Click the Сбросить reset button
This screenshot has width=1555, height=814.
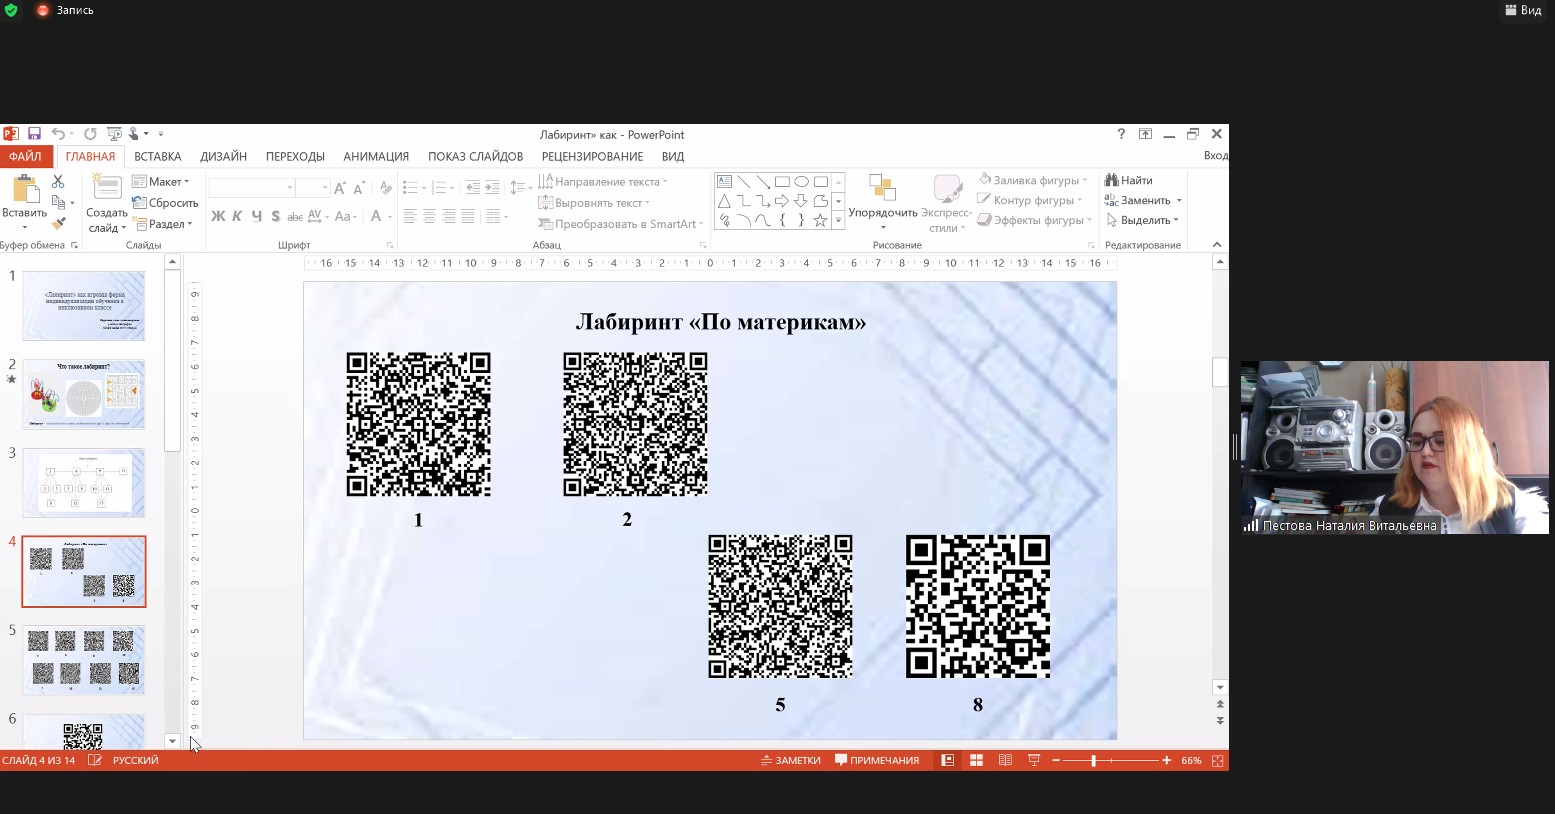tap(165, 202)
